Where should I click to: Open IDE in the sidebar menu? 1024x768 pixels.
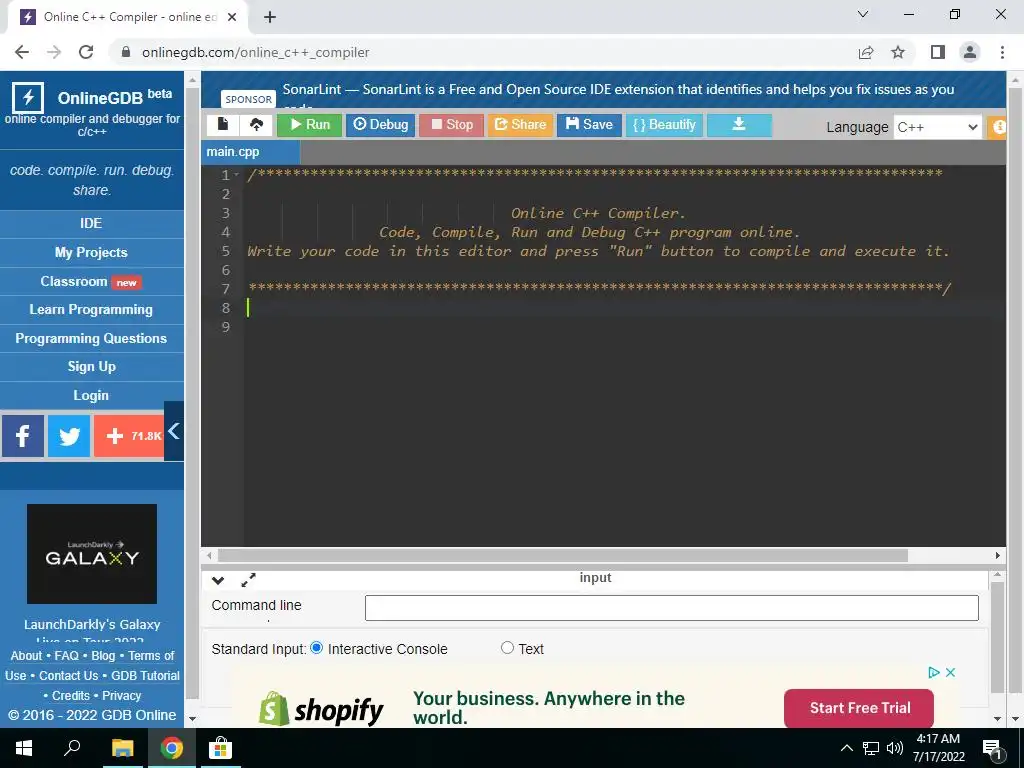[x=91, y=223]
